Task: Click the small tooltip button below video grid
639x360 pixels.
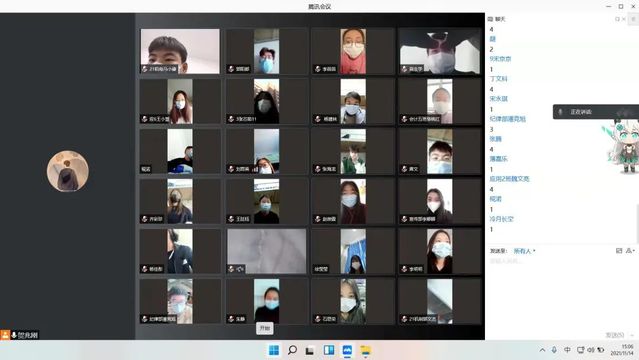Action: pyautogui.click(x=264, y=328)
